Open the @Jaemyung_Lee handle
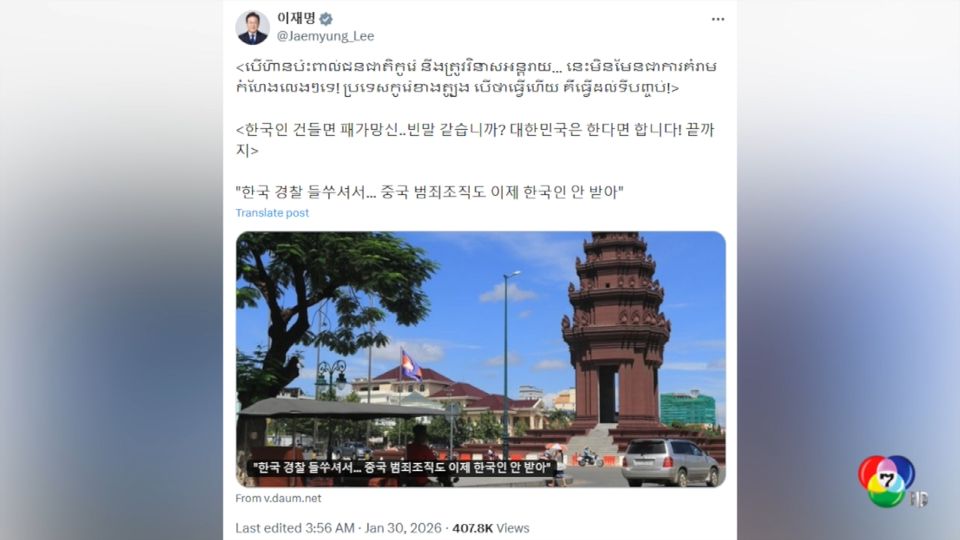 [325, 36]
